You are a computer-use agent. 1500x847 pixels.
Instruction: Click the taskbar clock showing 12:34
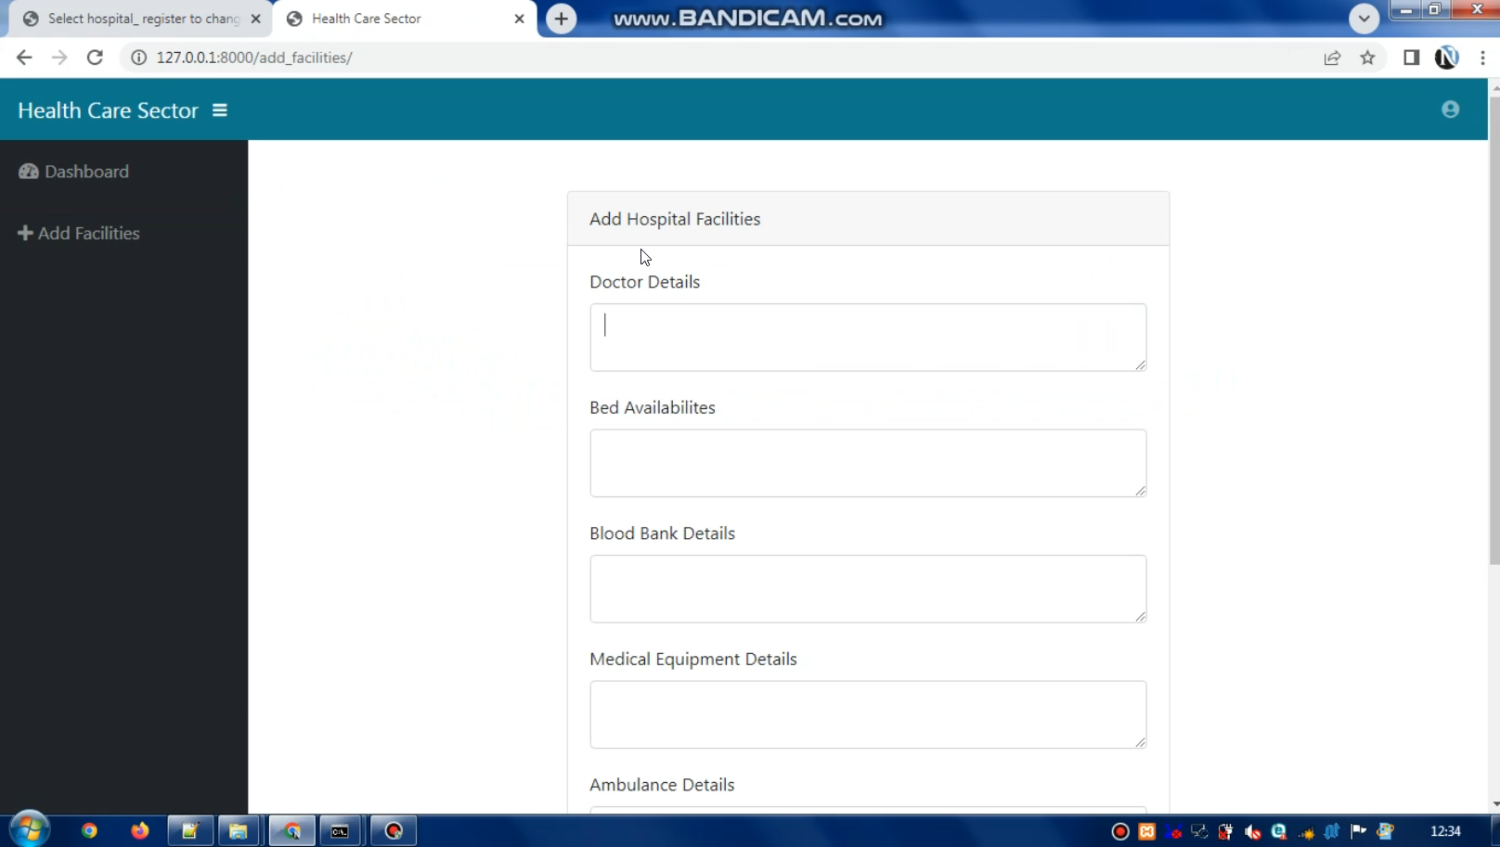[1446, 831]
